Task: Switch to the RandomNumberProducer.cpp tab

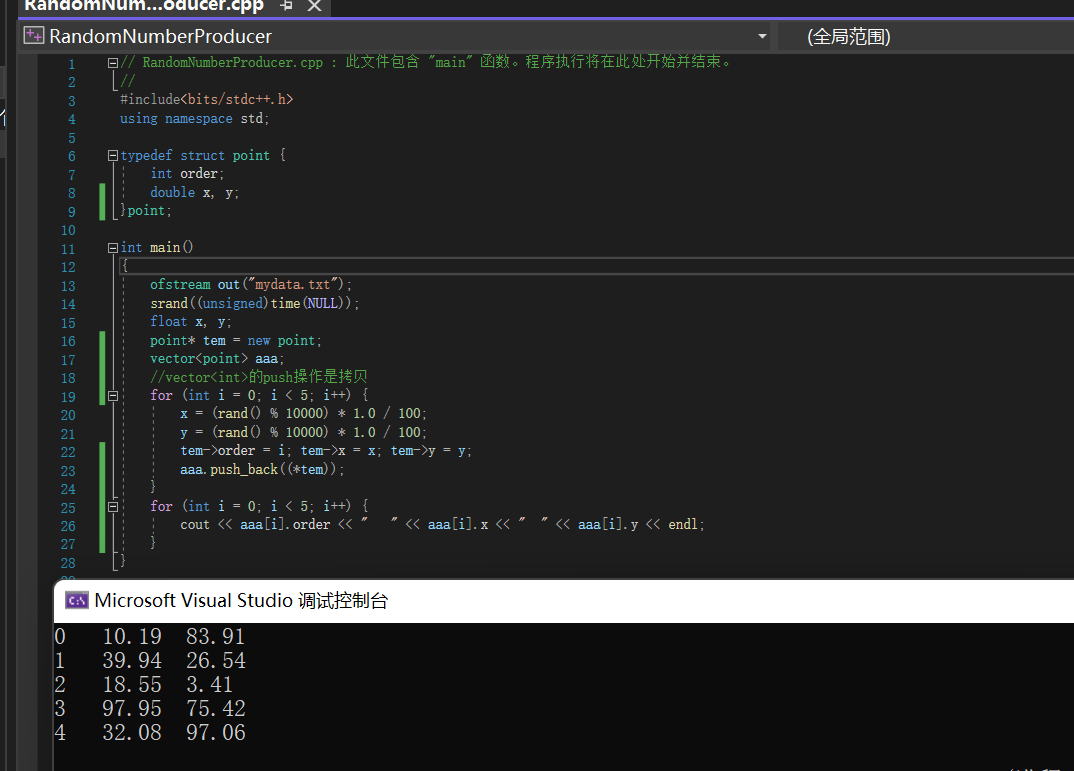Action: [144, 5]
